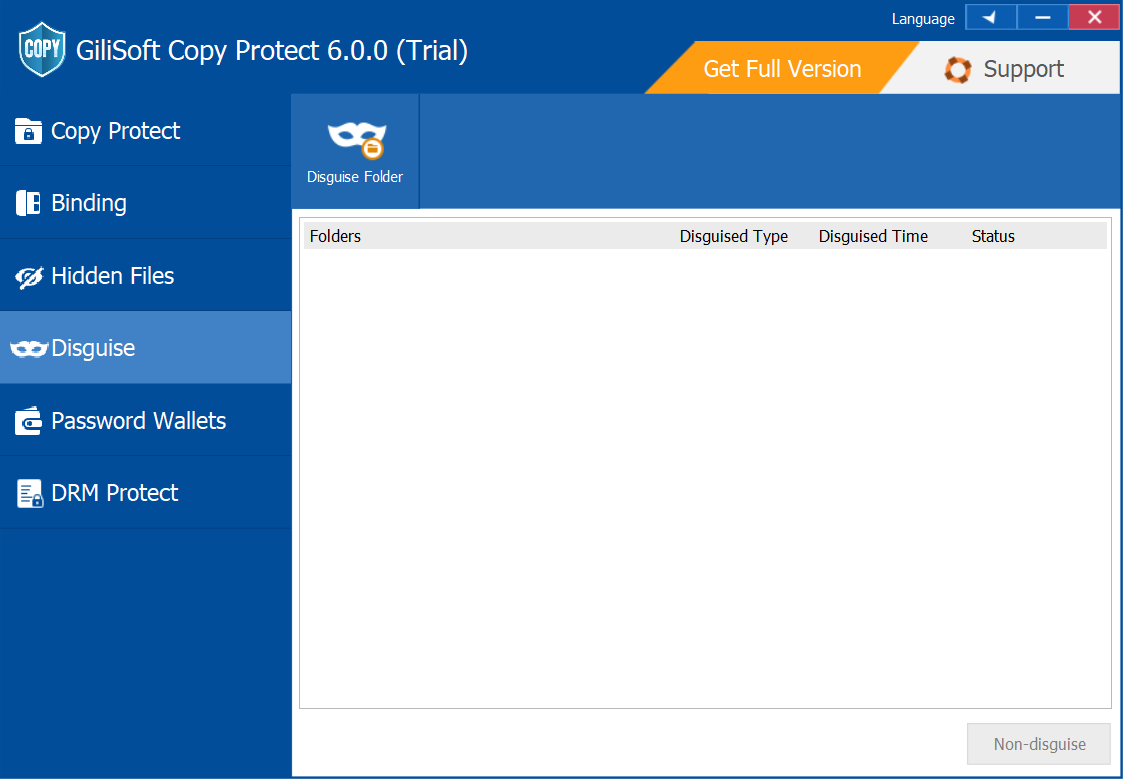The width and height of the screenshot is (1123, 779).
Task: Close the GiliSoft Copy Protect window
Action: pos(1094,17)
